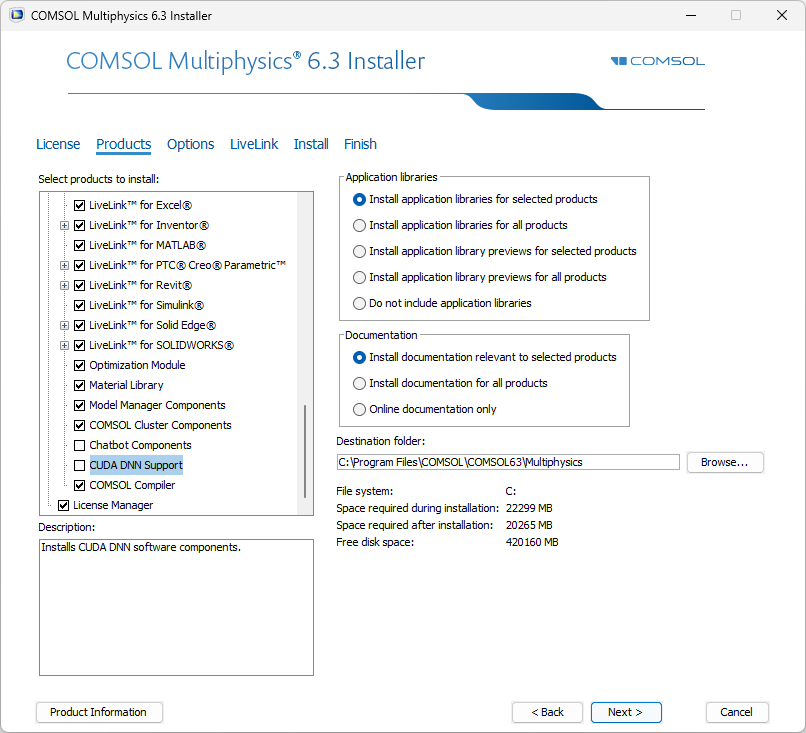Uncheck LiveLink for Excel checkbox
The height and width of the screenshot is (733, 806).
79,206
